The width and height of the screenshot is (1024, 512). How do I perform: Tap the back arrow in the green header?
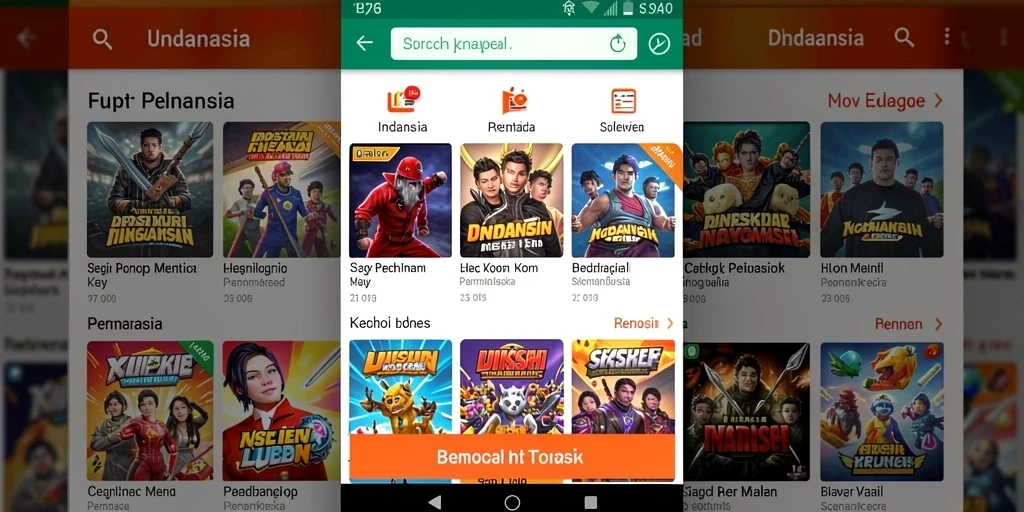[364, 43]
